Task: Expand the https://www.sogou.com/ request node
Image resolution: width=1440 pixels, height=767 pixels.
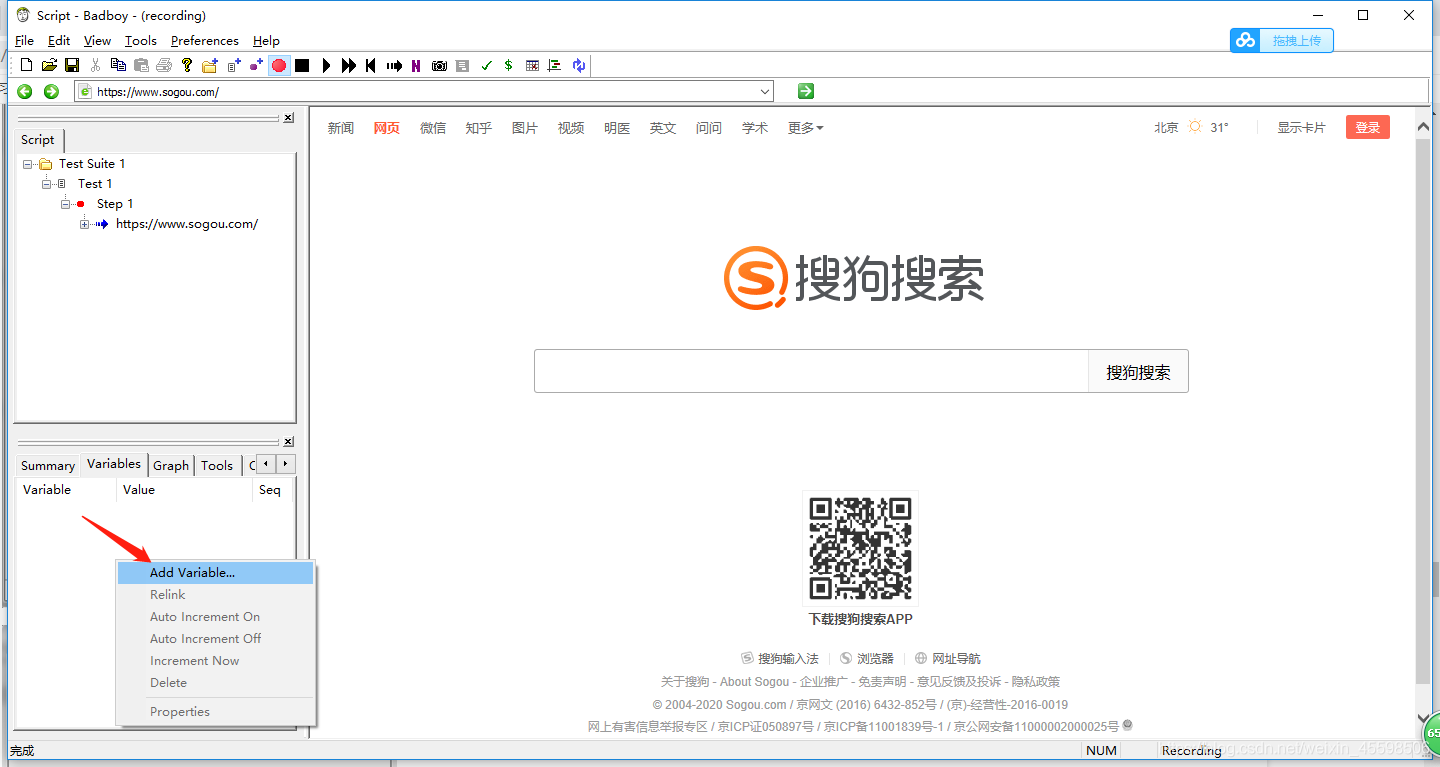Action: (x=85, y=224)
